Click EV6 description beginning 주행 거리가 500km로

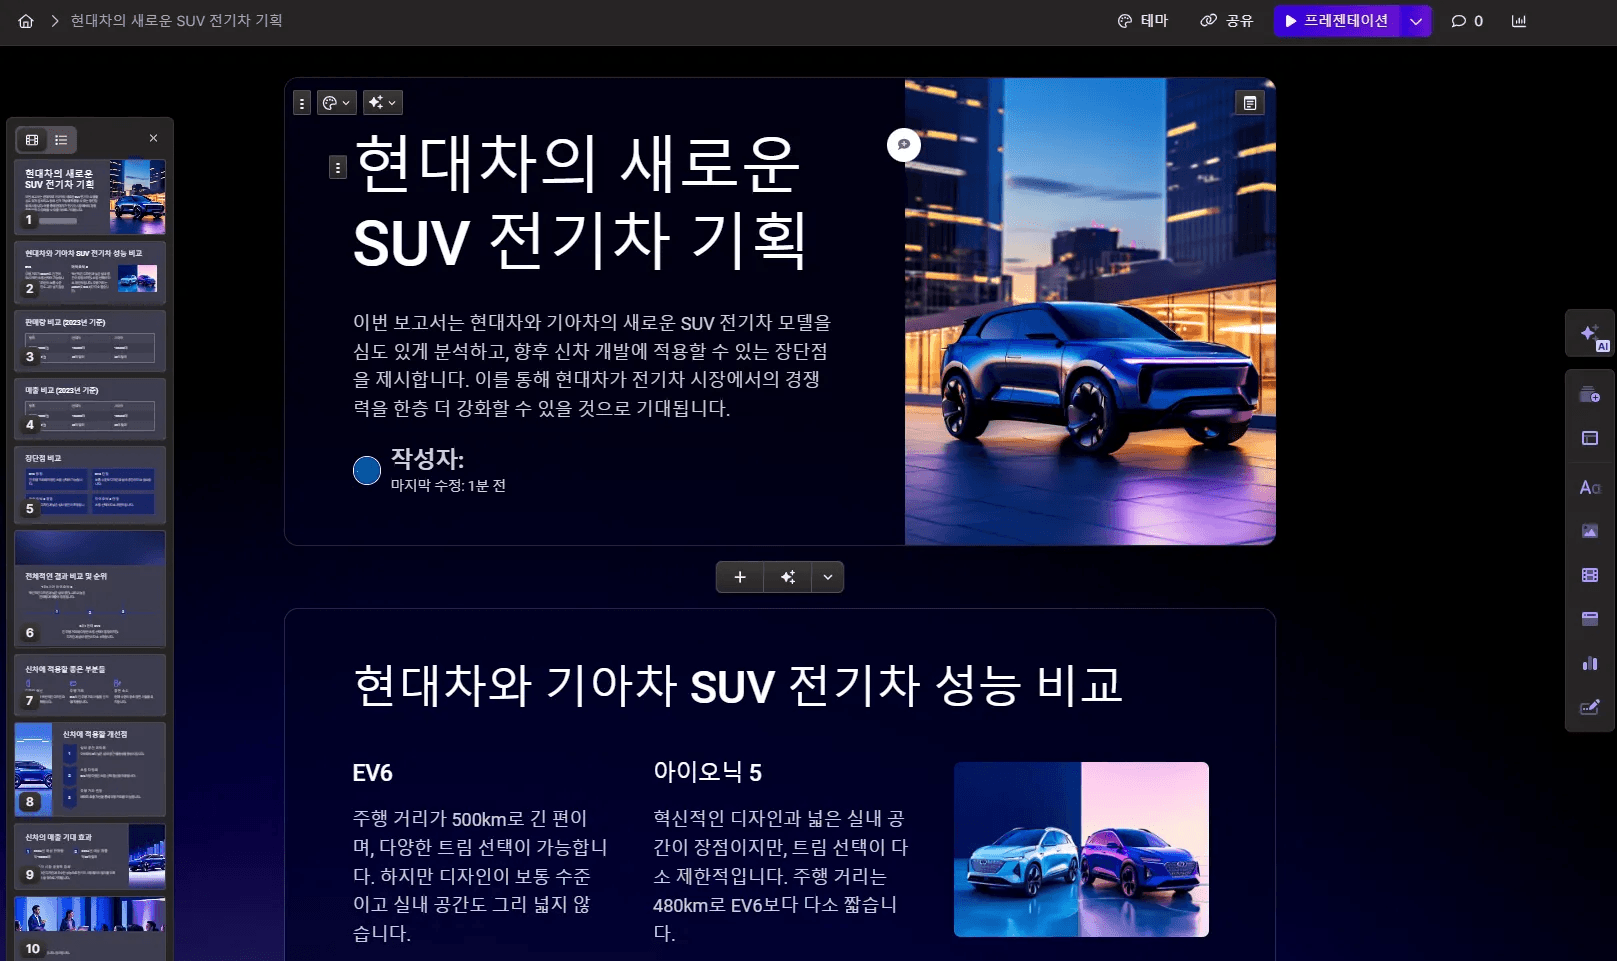coord(481,876)
